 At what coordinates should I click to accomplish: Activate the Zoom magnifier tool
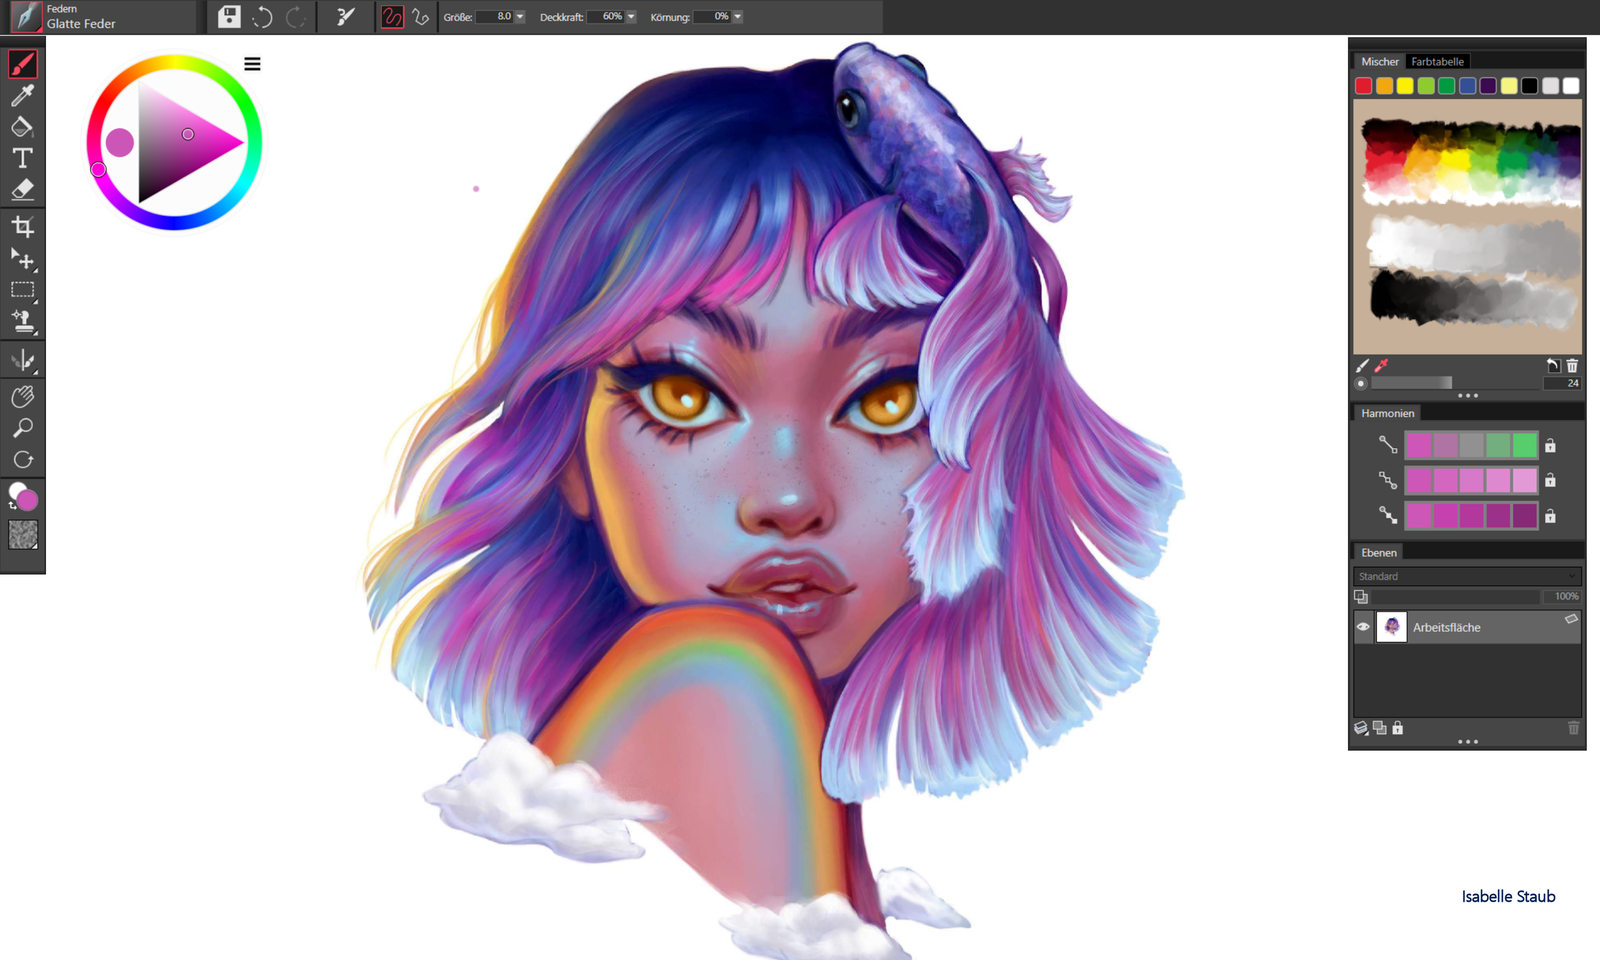pyautogui.click(x=22, y=428)
